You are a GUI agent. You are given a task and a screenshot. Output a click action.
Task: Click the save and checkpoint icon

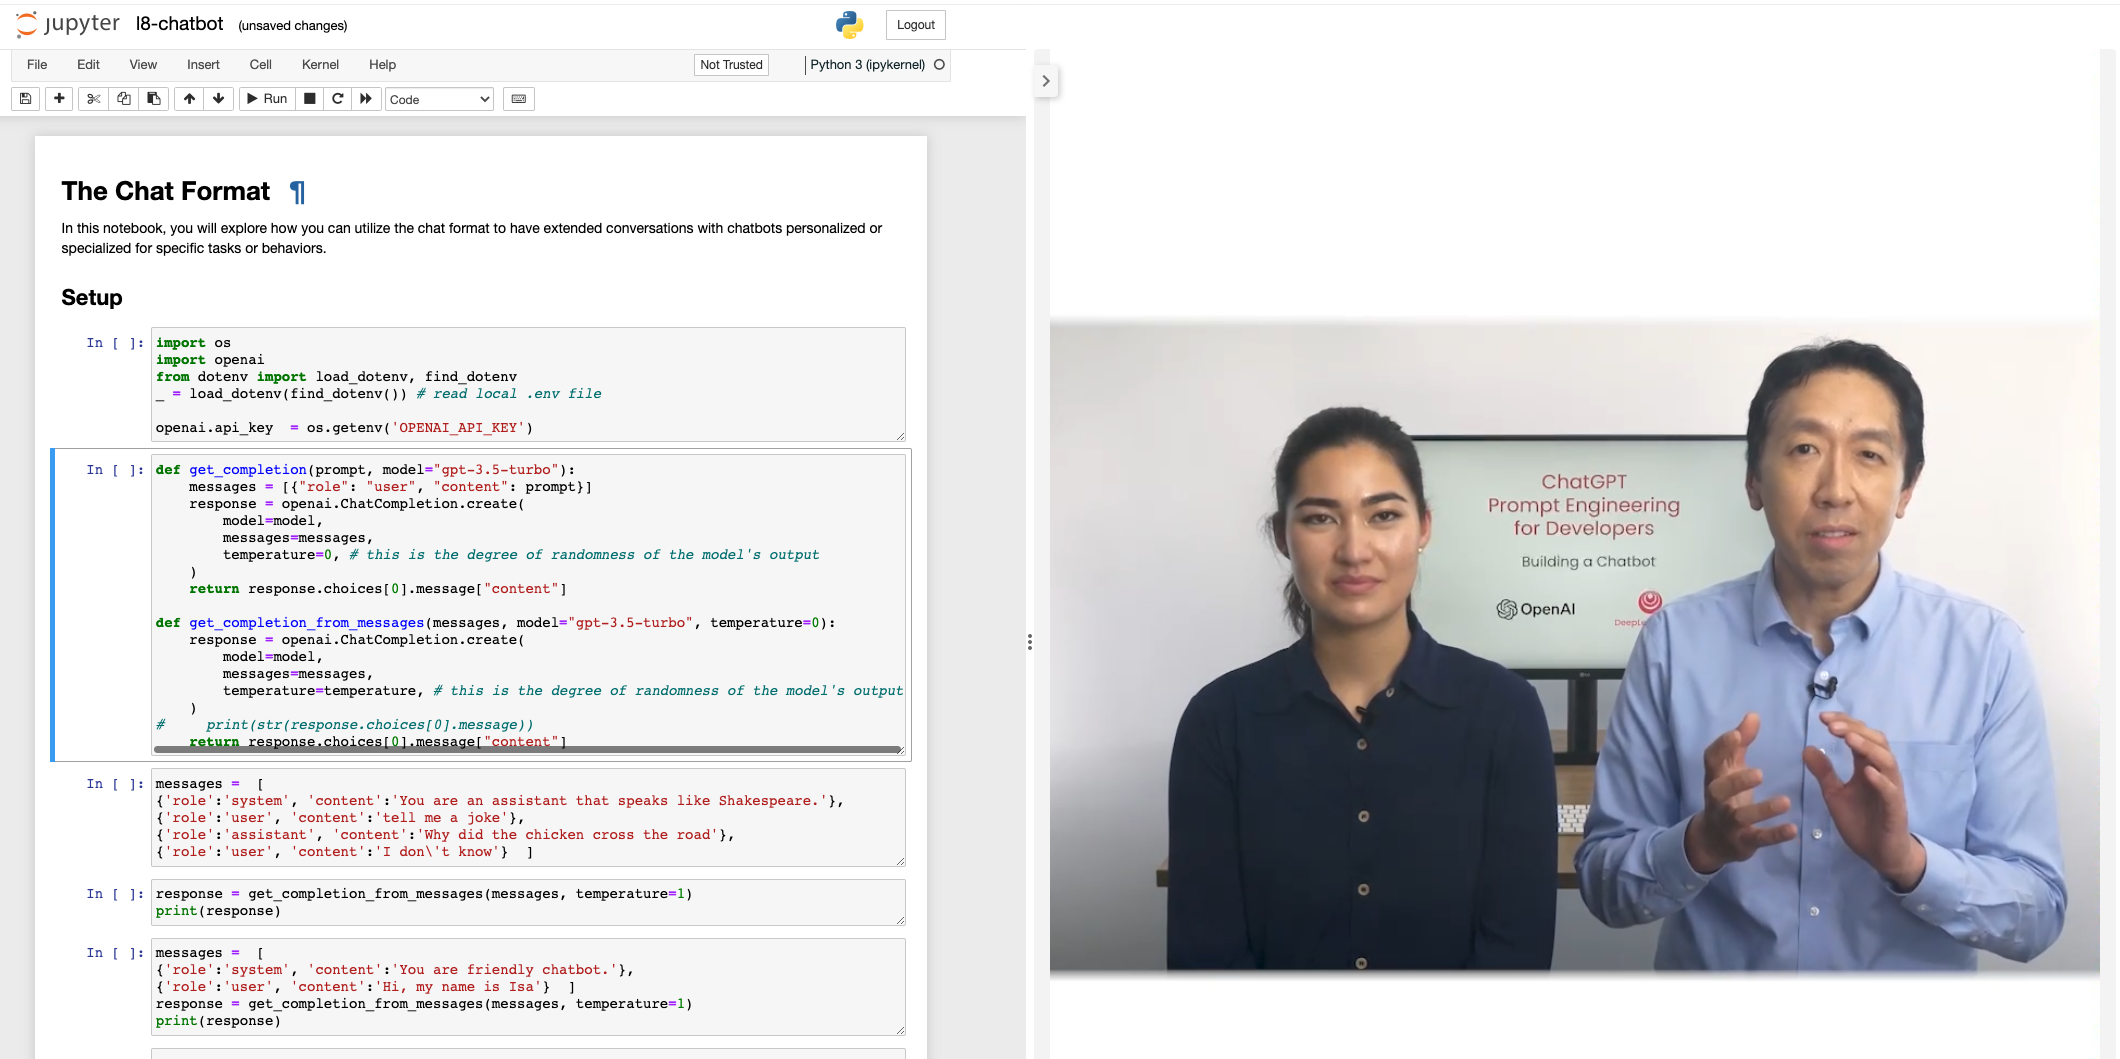(x=26, y=99)
